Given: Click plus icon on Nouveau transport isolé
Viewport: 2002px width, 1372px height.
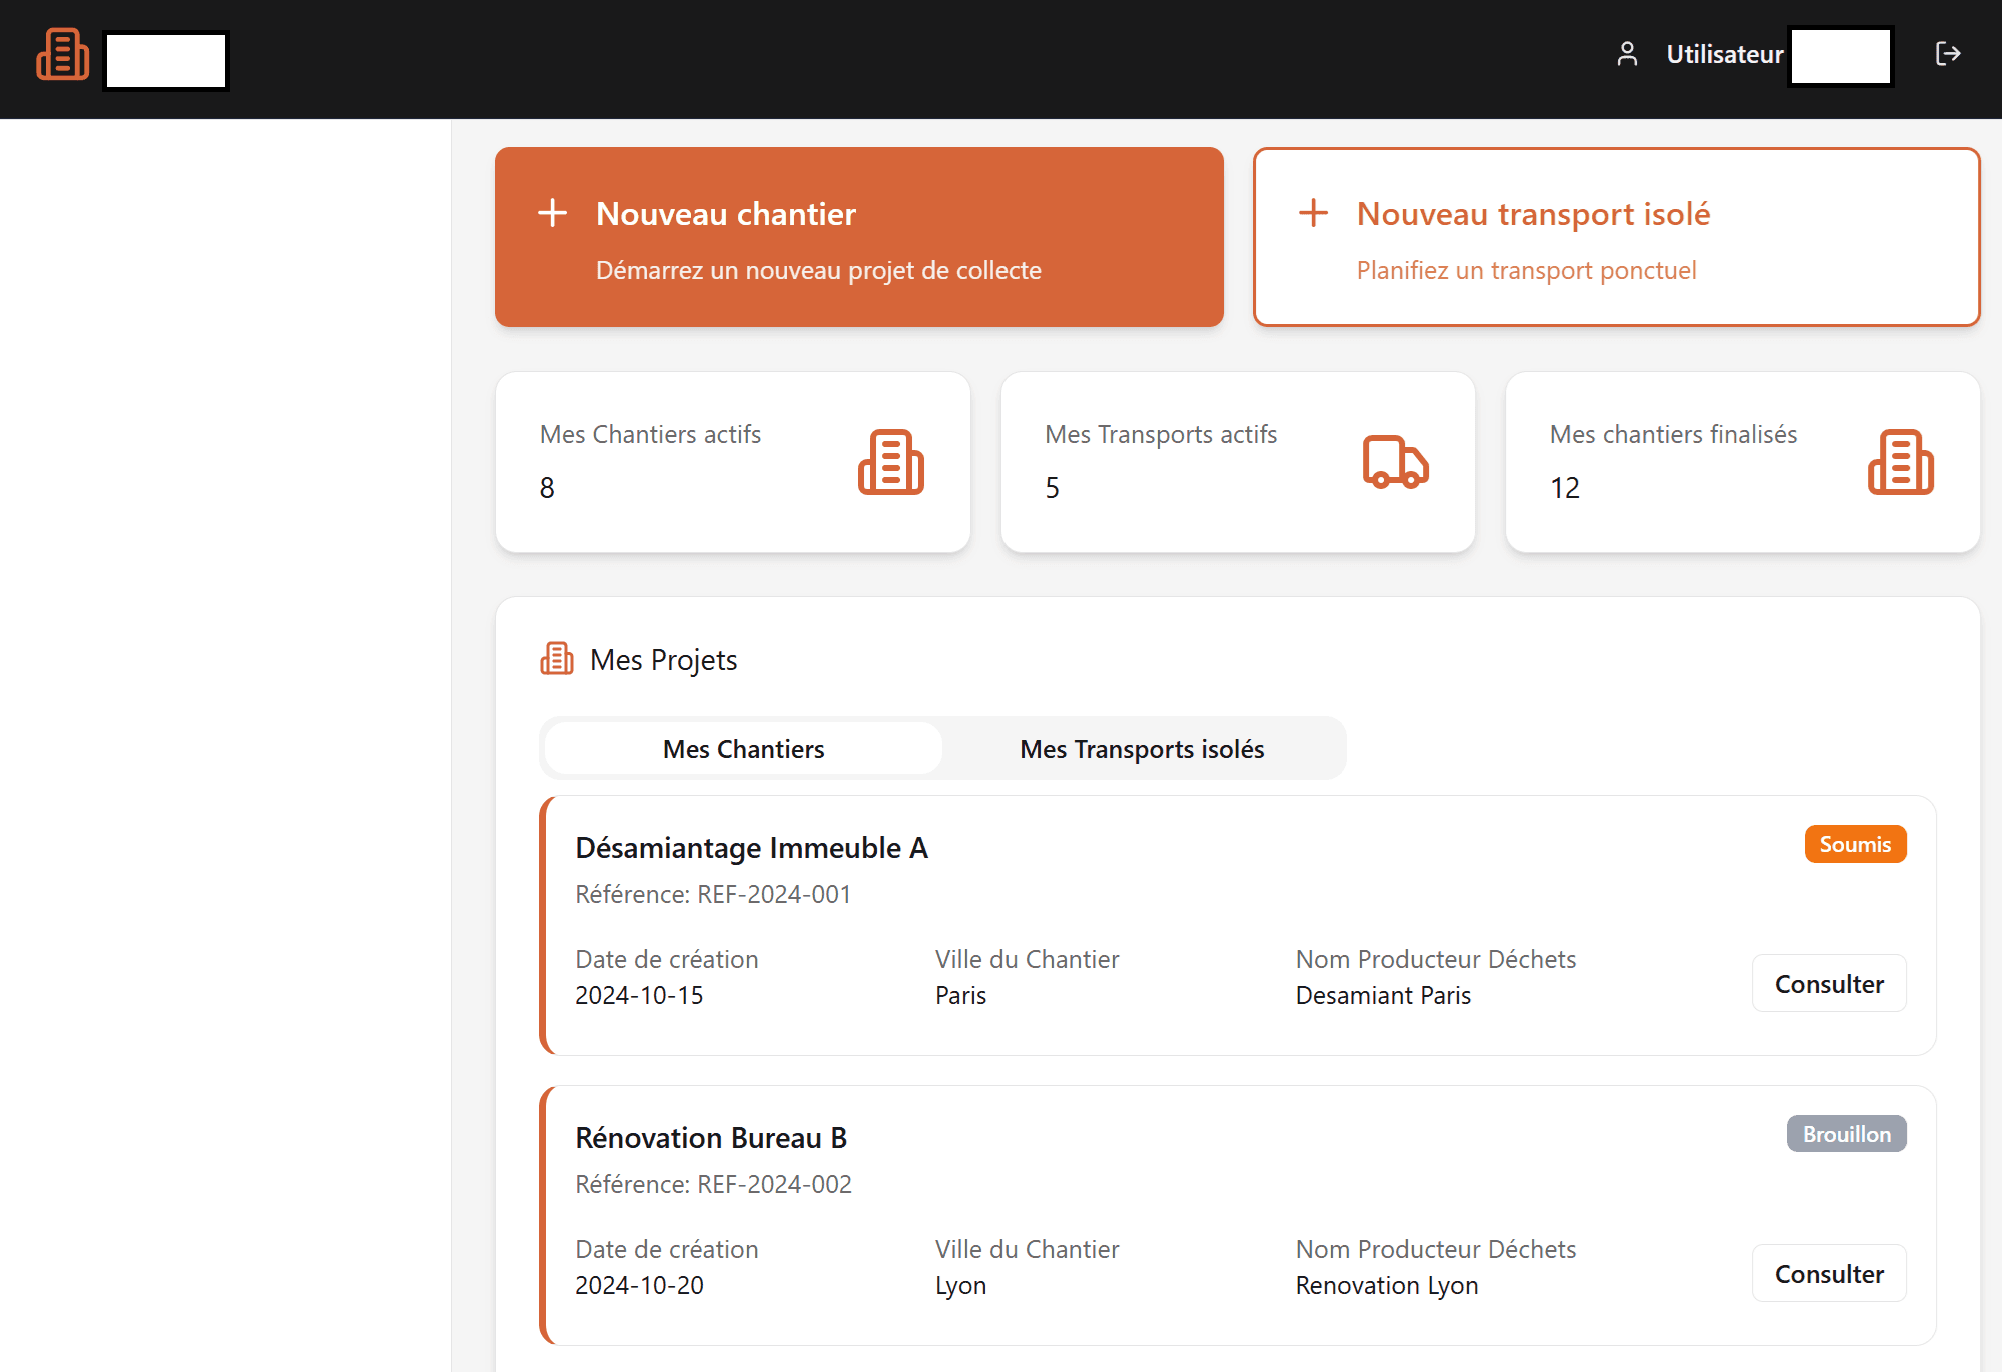Looking at the screenshot, I should [x=1312, y=213].
